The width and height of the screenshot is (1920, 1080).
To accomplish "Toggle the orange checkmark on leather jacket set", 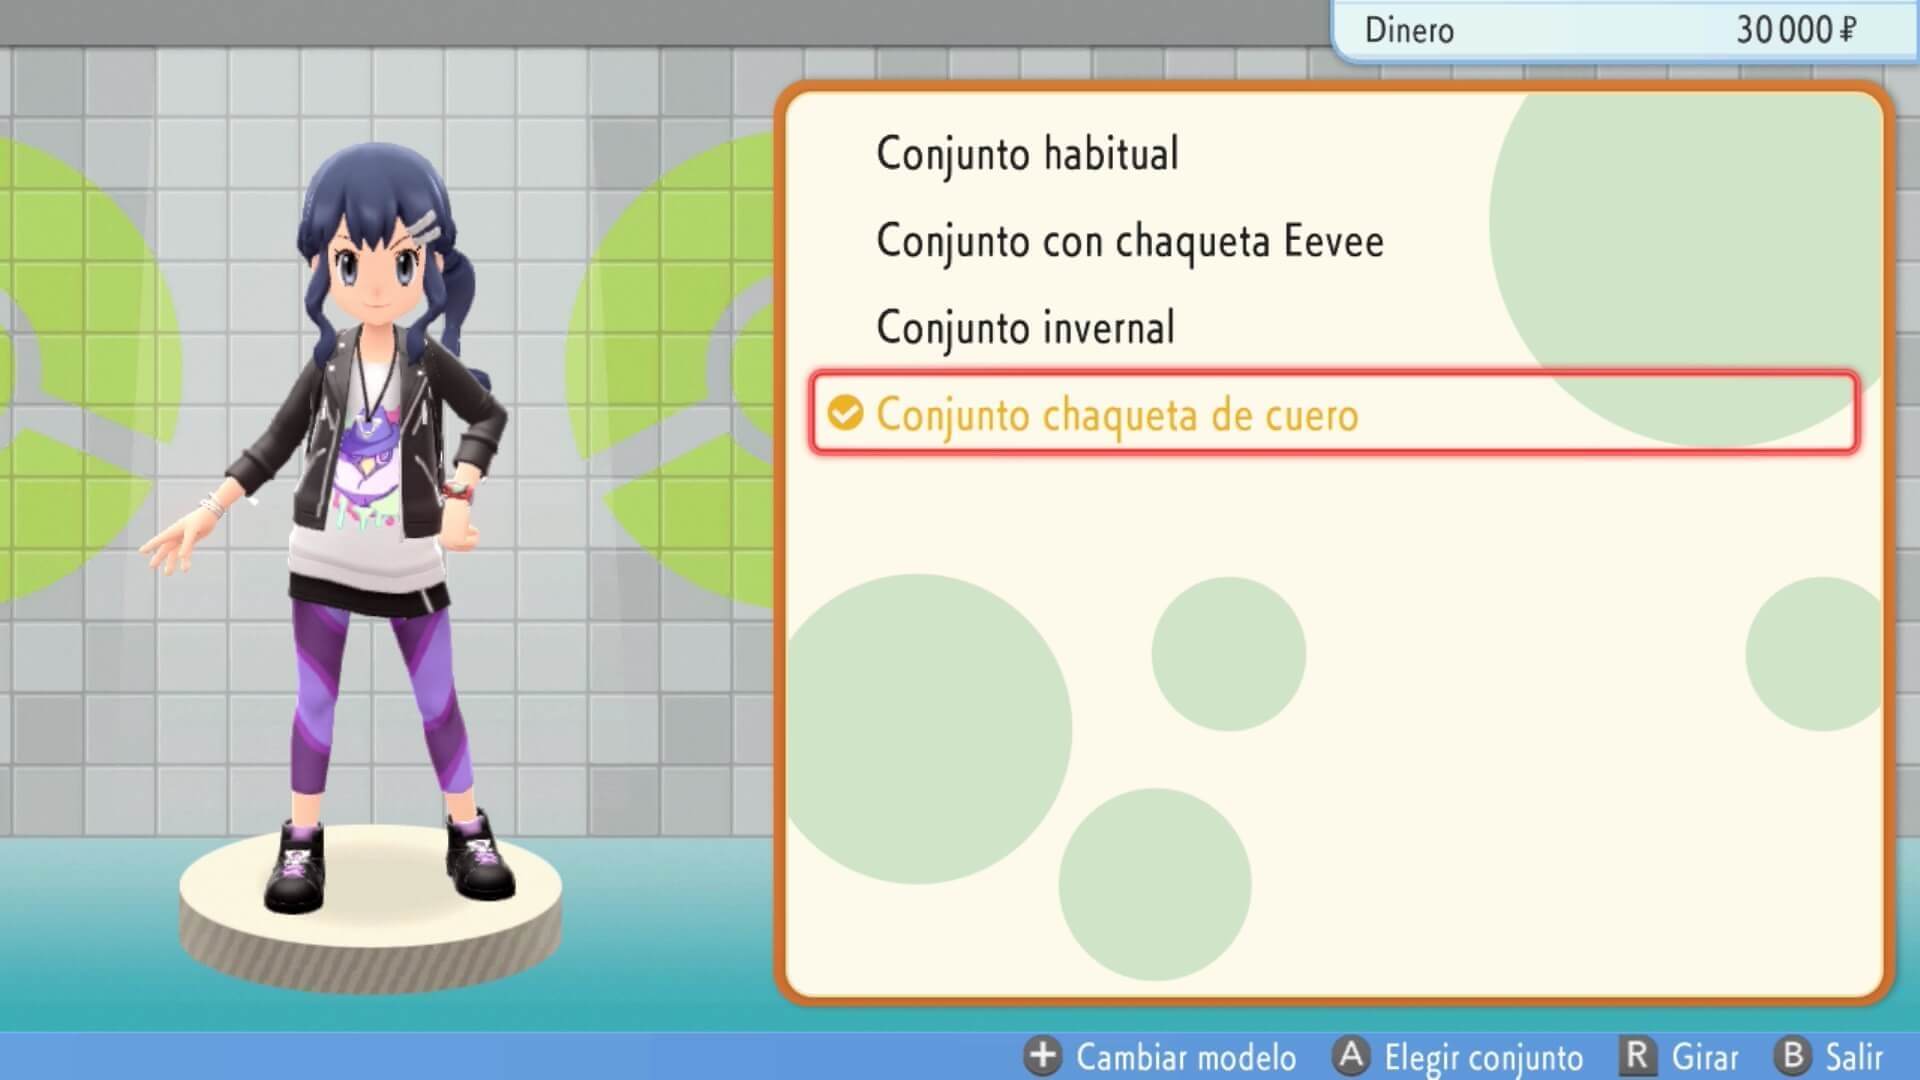I will point(845,413).
